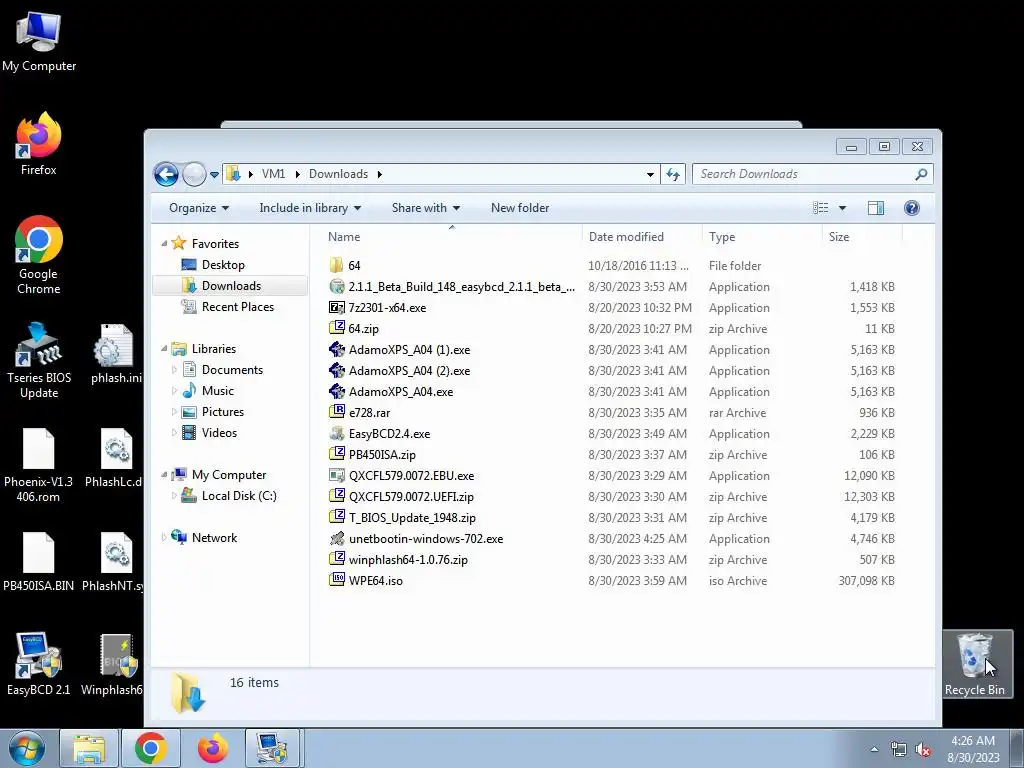This screenshot has height=768, width=1024.
Task: Show hidden tray icons arrow
Action: pyautogui.click(x=874, y=750)
